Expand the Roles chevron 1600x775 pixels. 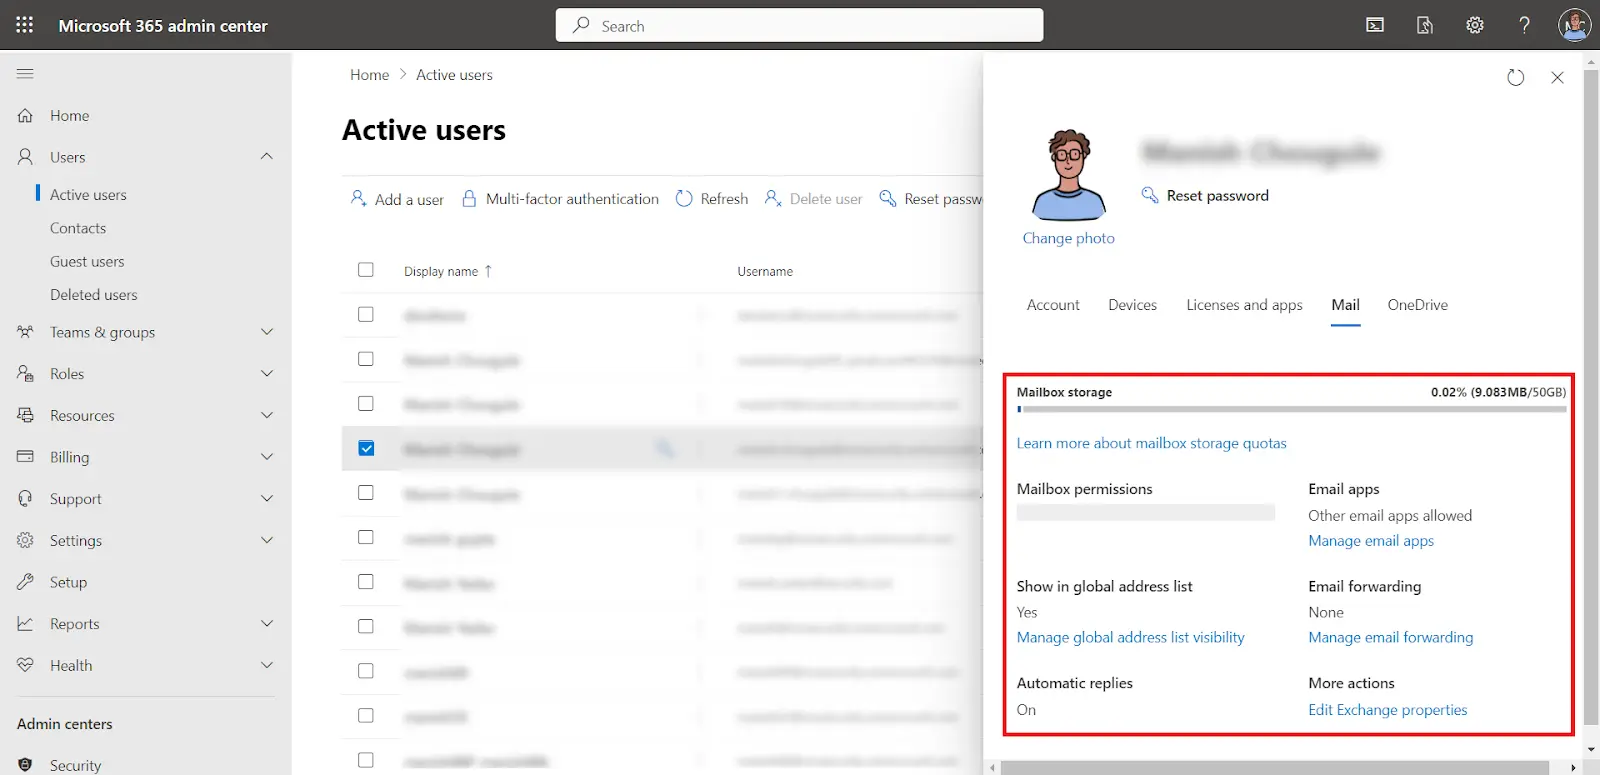(x=267, y=374)
